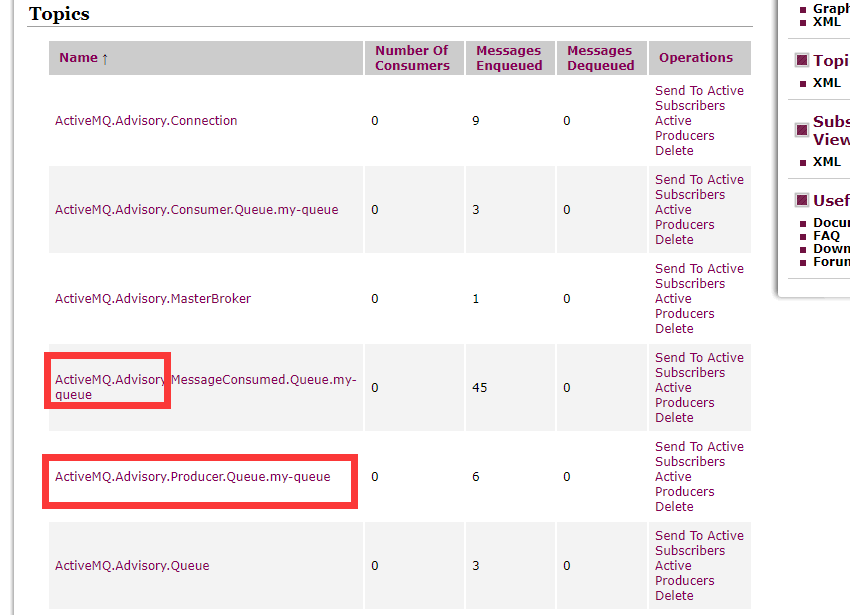The width and height of the screenshot is (850, 615).
Task: View Active Producers for MessageConsumed topic
Action: pyautogui.click(x=685, y=395)
